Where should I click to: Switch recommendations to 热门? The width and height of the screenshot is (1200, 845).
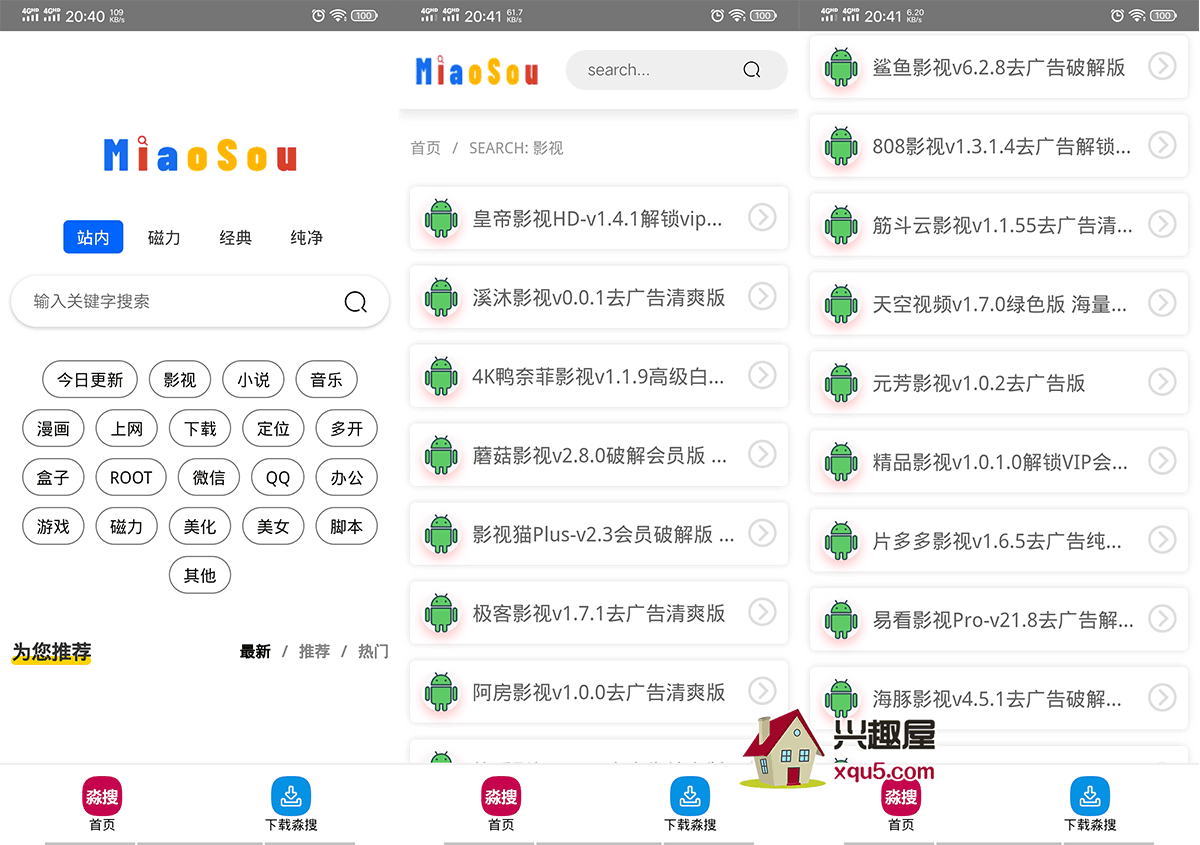coord(373,652)
